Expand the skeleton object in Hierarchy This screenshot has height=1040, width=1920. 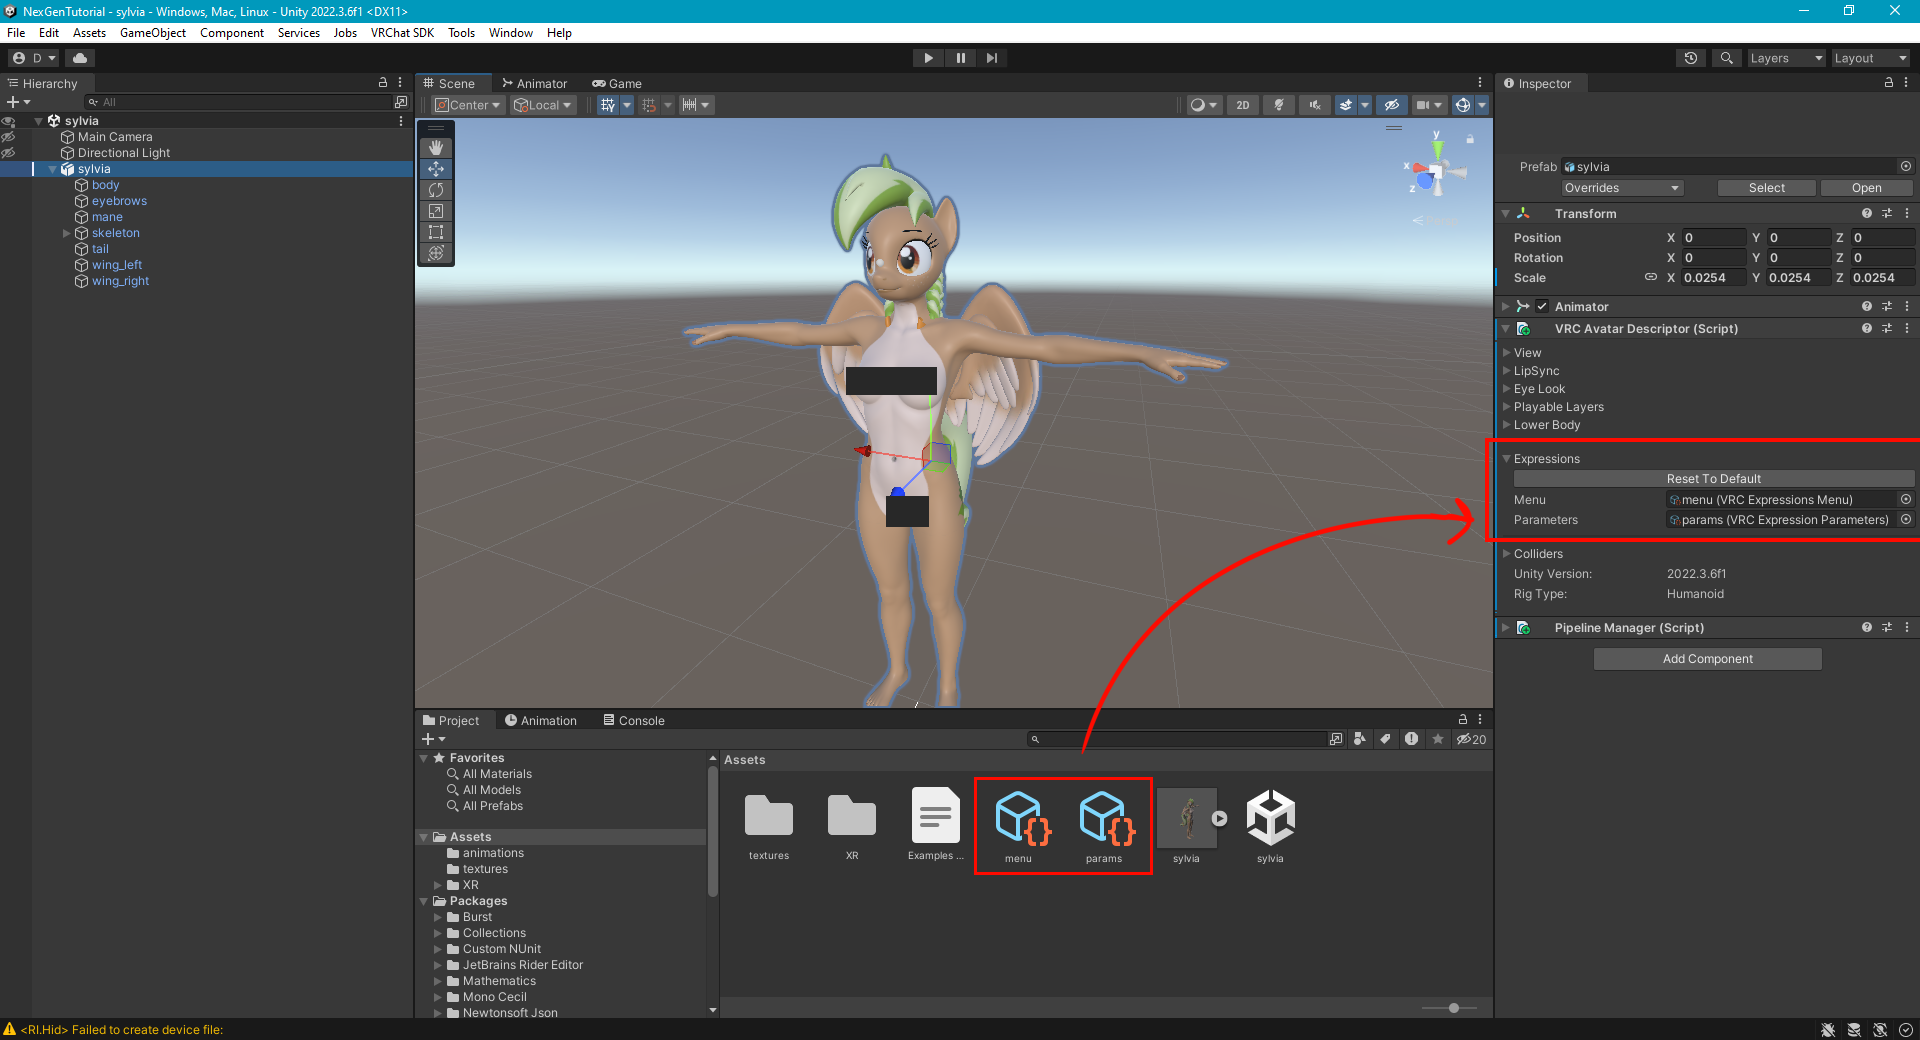click(x=67, y=233)
